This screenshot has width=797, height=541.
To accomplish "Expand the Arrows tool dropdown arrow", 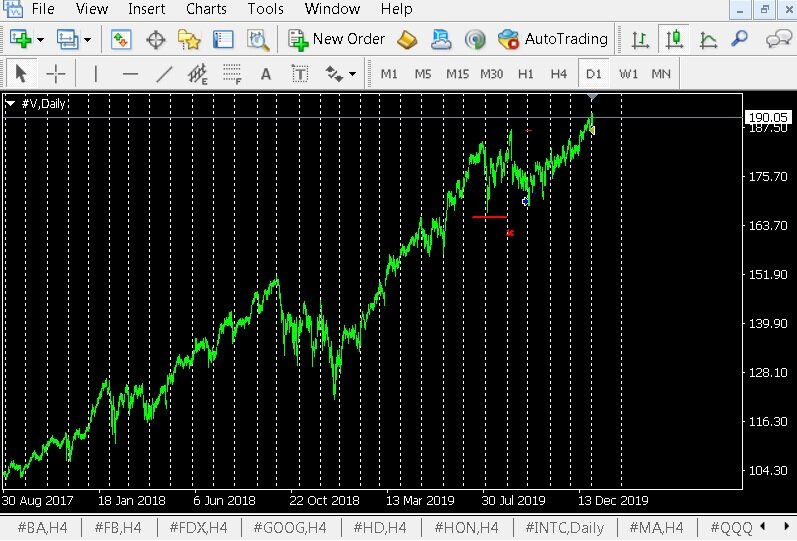I will 353,74.
